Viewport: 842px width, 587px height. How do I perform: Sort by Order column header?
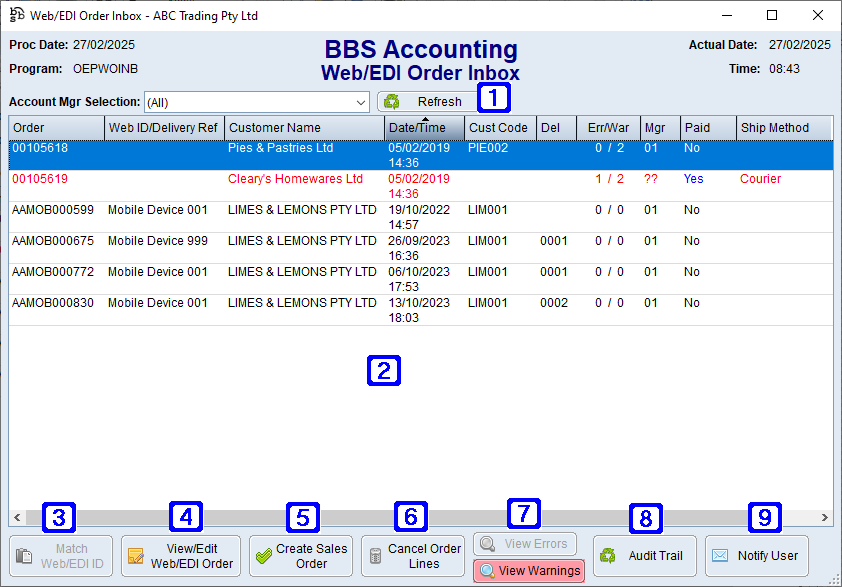coord(56,128)
